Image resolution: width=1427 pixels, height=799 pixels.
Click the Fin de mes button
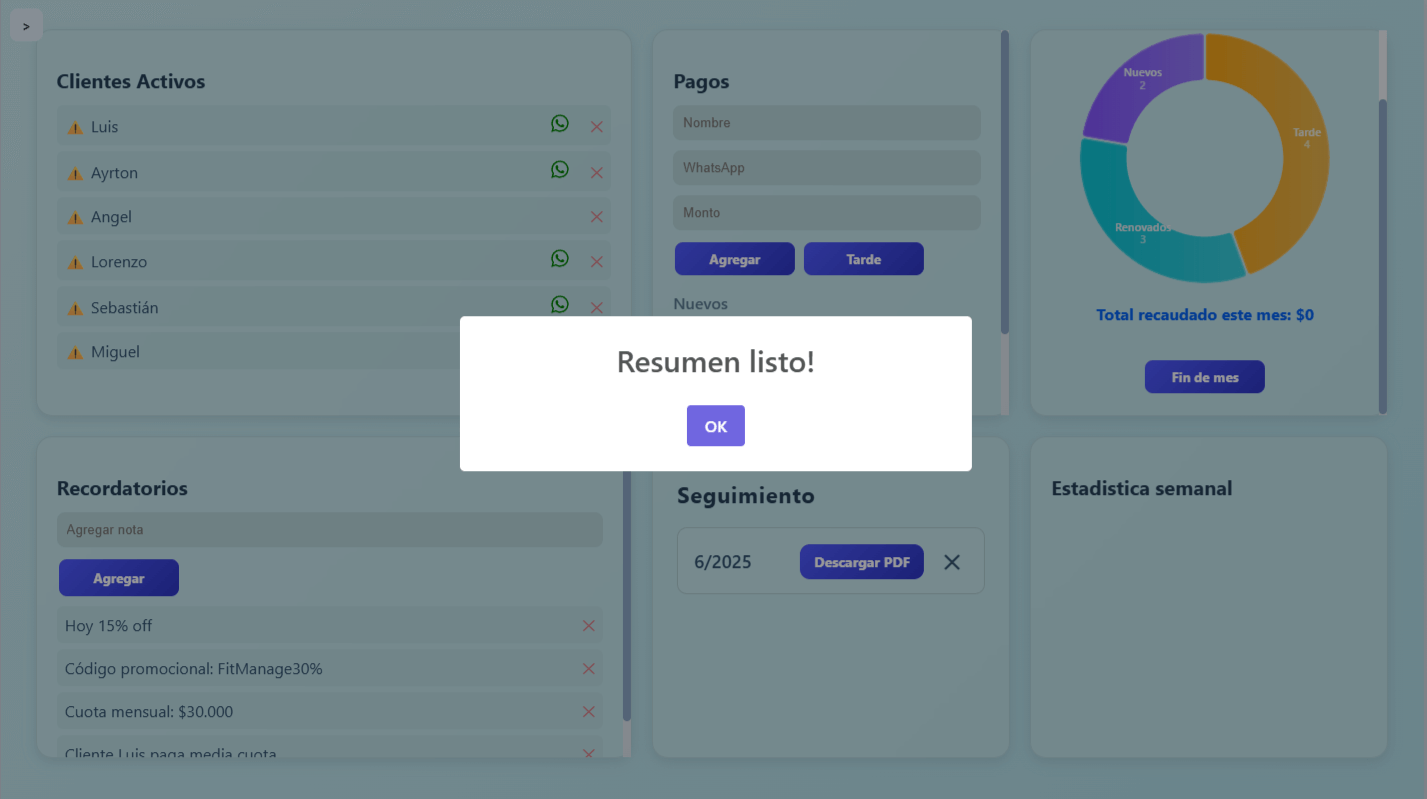pyautogui.click(x=1205, y=377)
